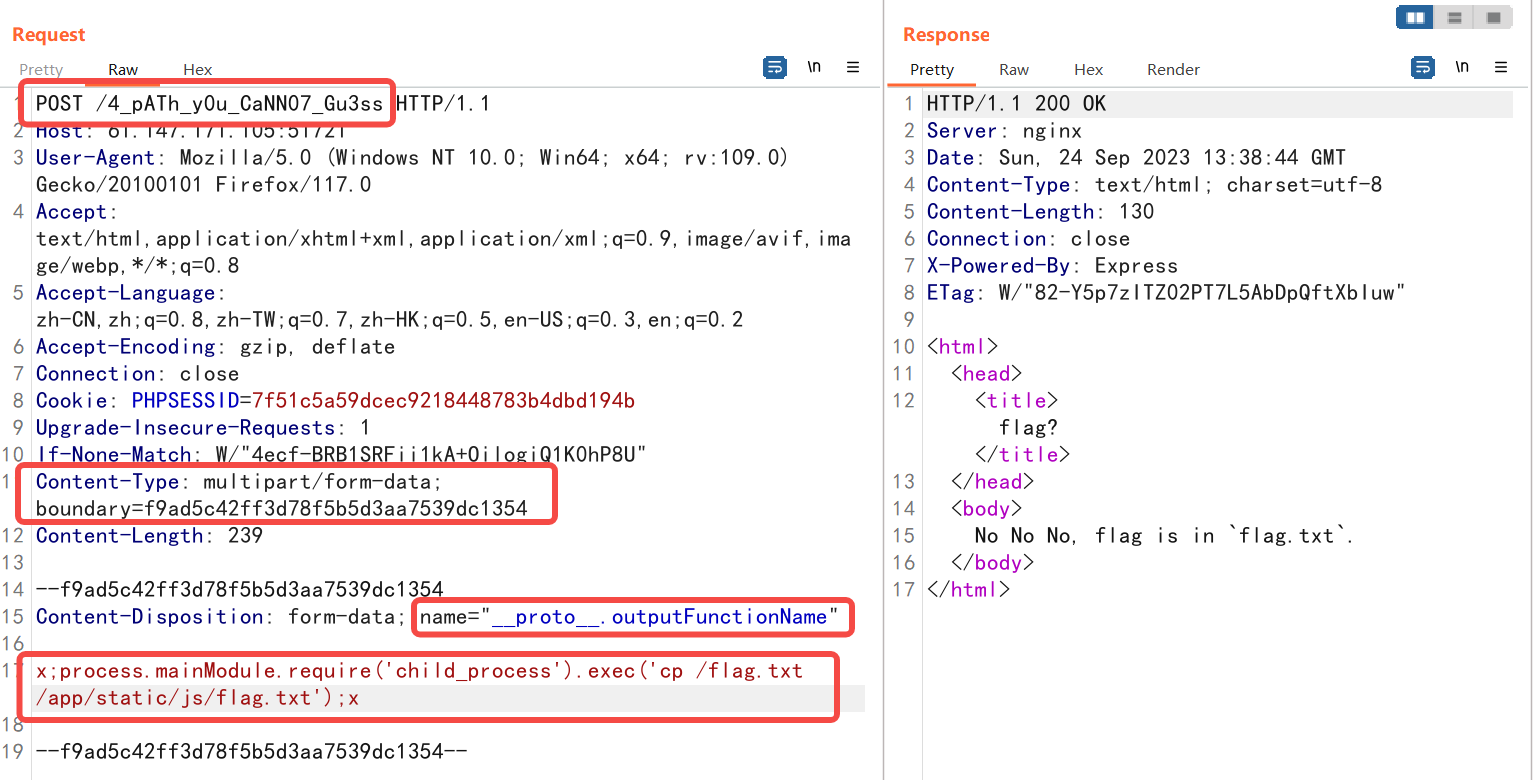
Task: Click the Content-Length: 130 response header
Action: (1040, 211)
